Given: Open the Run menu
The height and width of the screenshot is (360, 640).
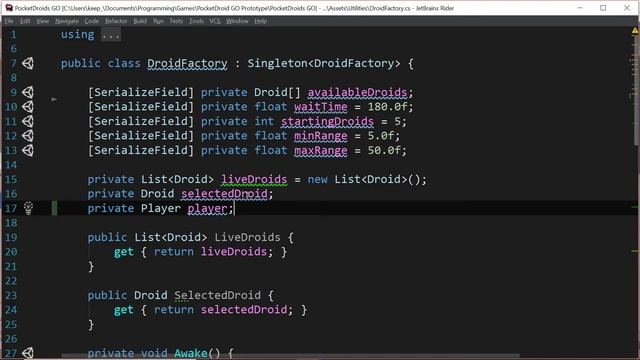Looking at the screenshot, I should click(x=158, y=21).
